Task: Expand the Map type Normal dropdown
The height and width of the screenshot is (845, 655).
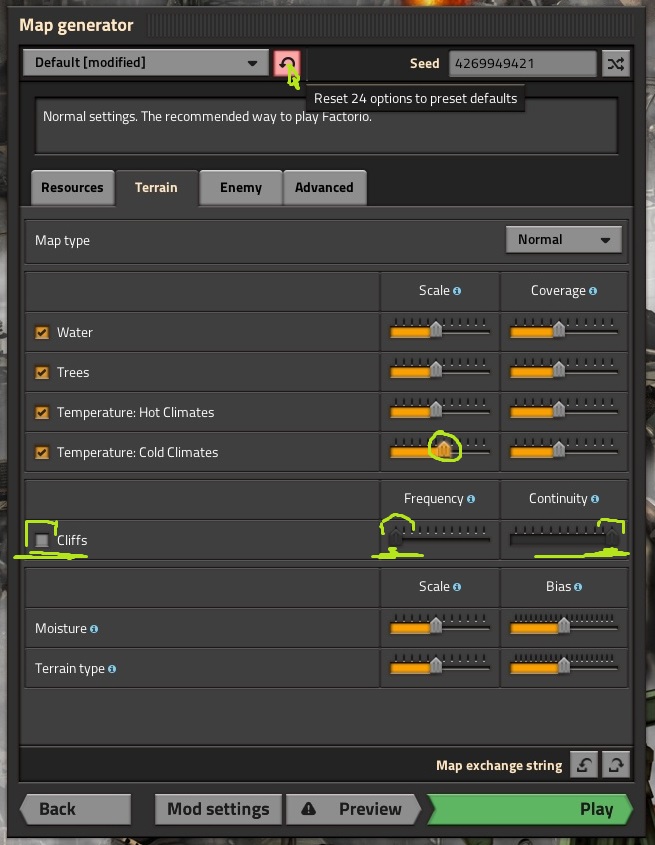Action: click(563, 240)
